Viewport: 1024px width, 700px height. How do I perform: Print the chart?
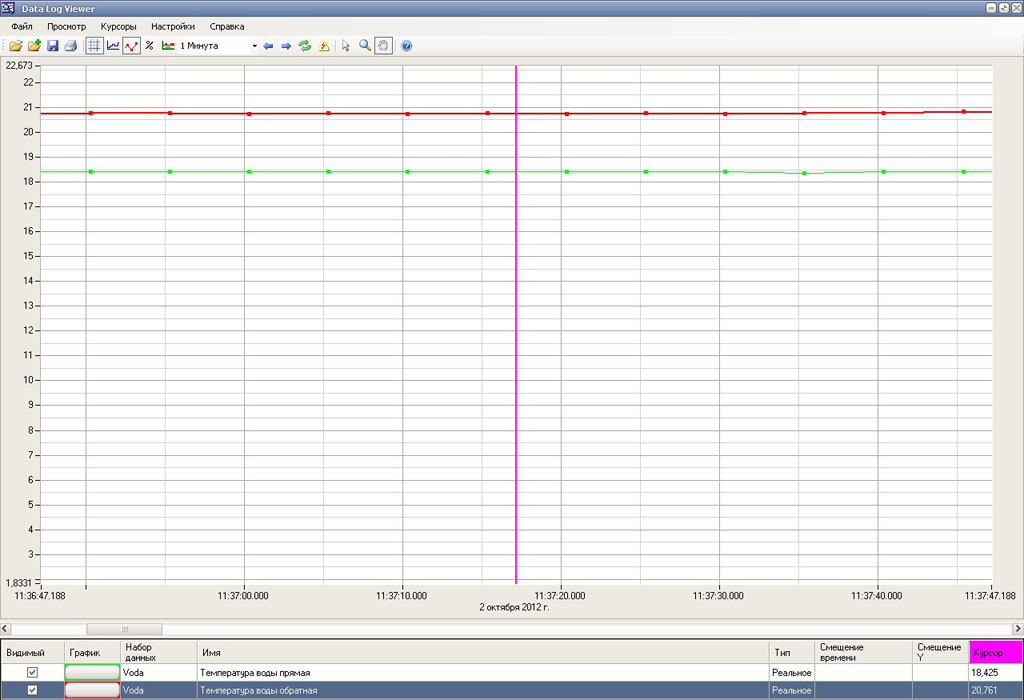click(71, 46)
